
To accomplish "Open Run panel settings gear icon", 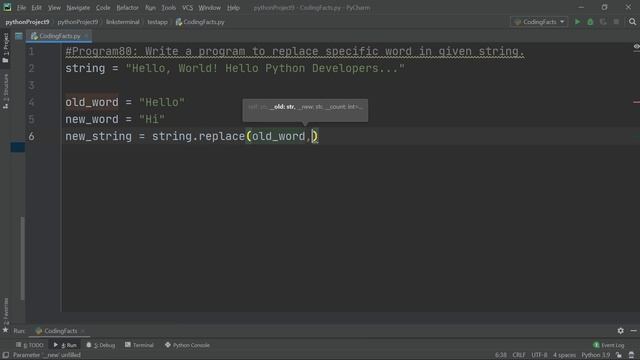I will (x=620, y=331).
